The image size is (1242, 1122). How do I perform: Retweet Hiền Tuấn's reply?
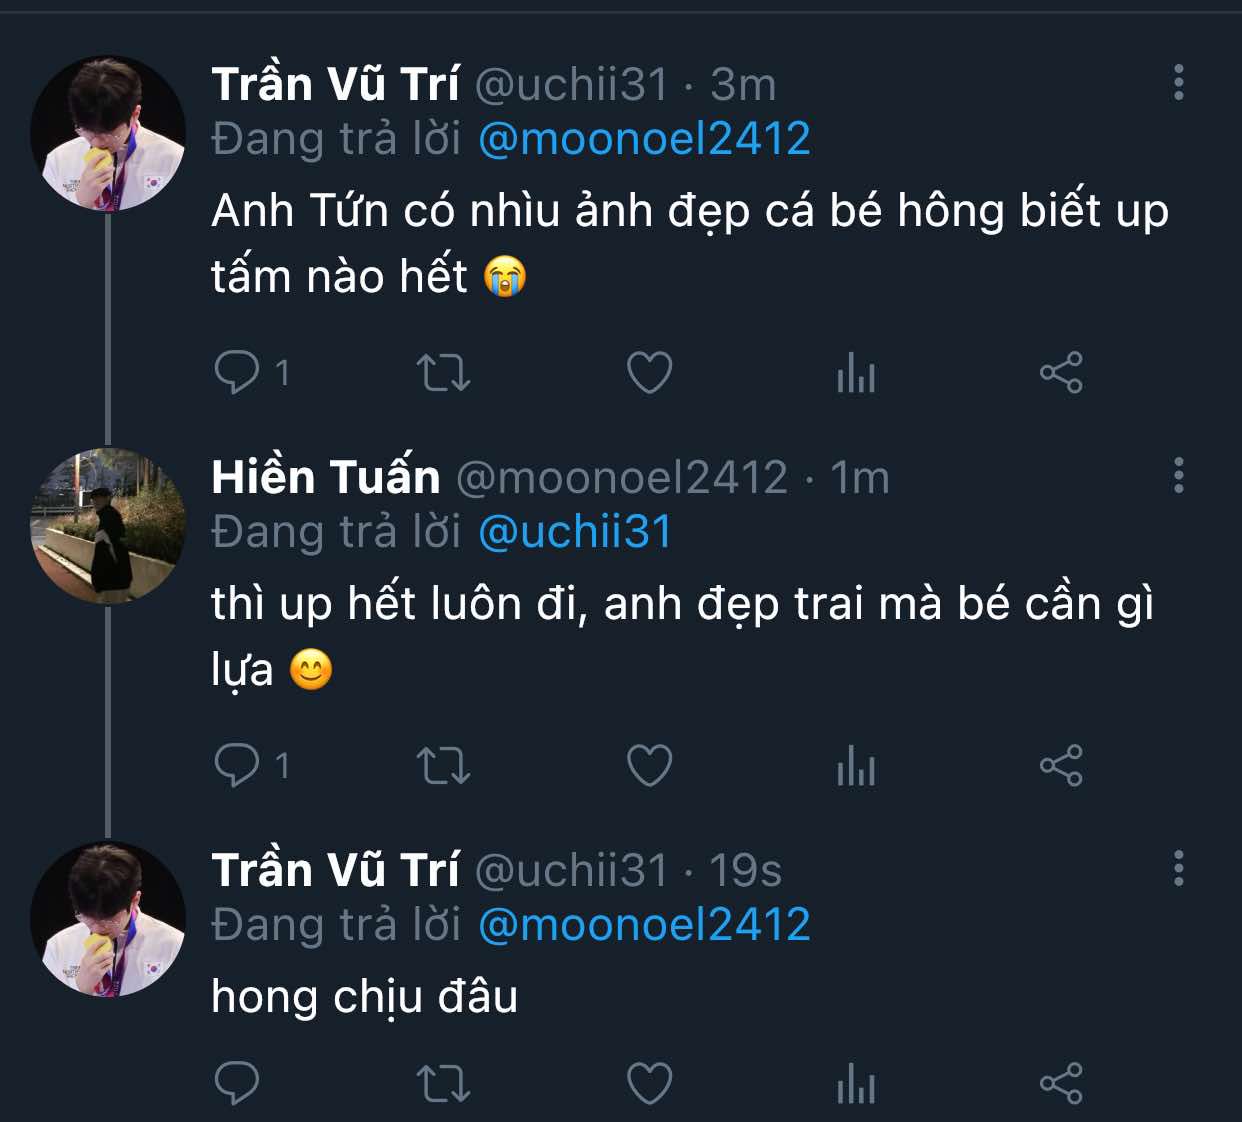[x=443, y=766]
